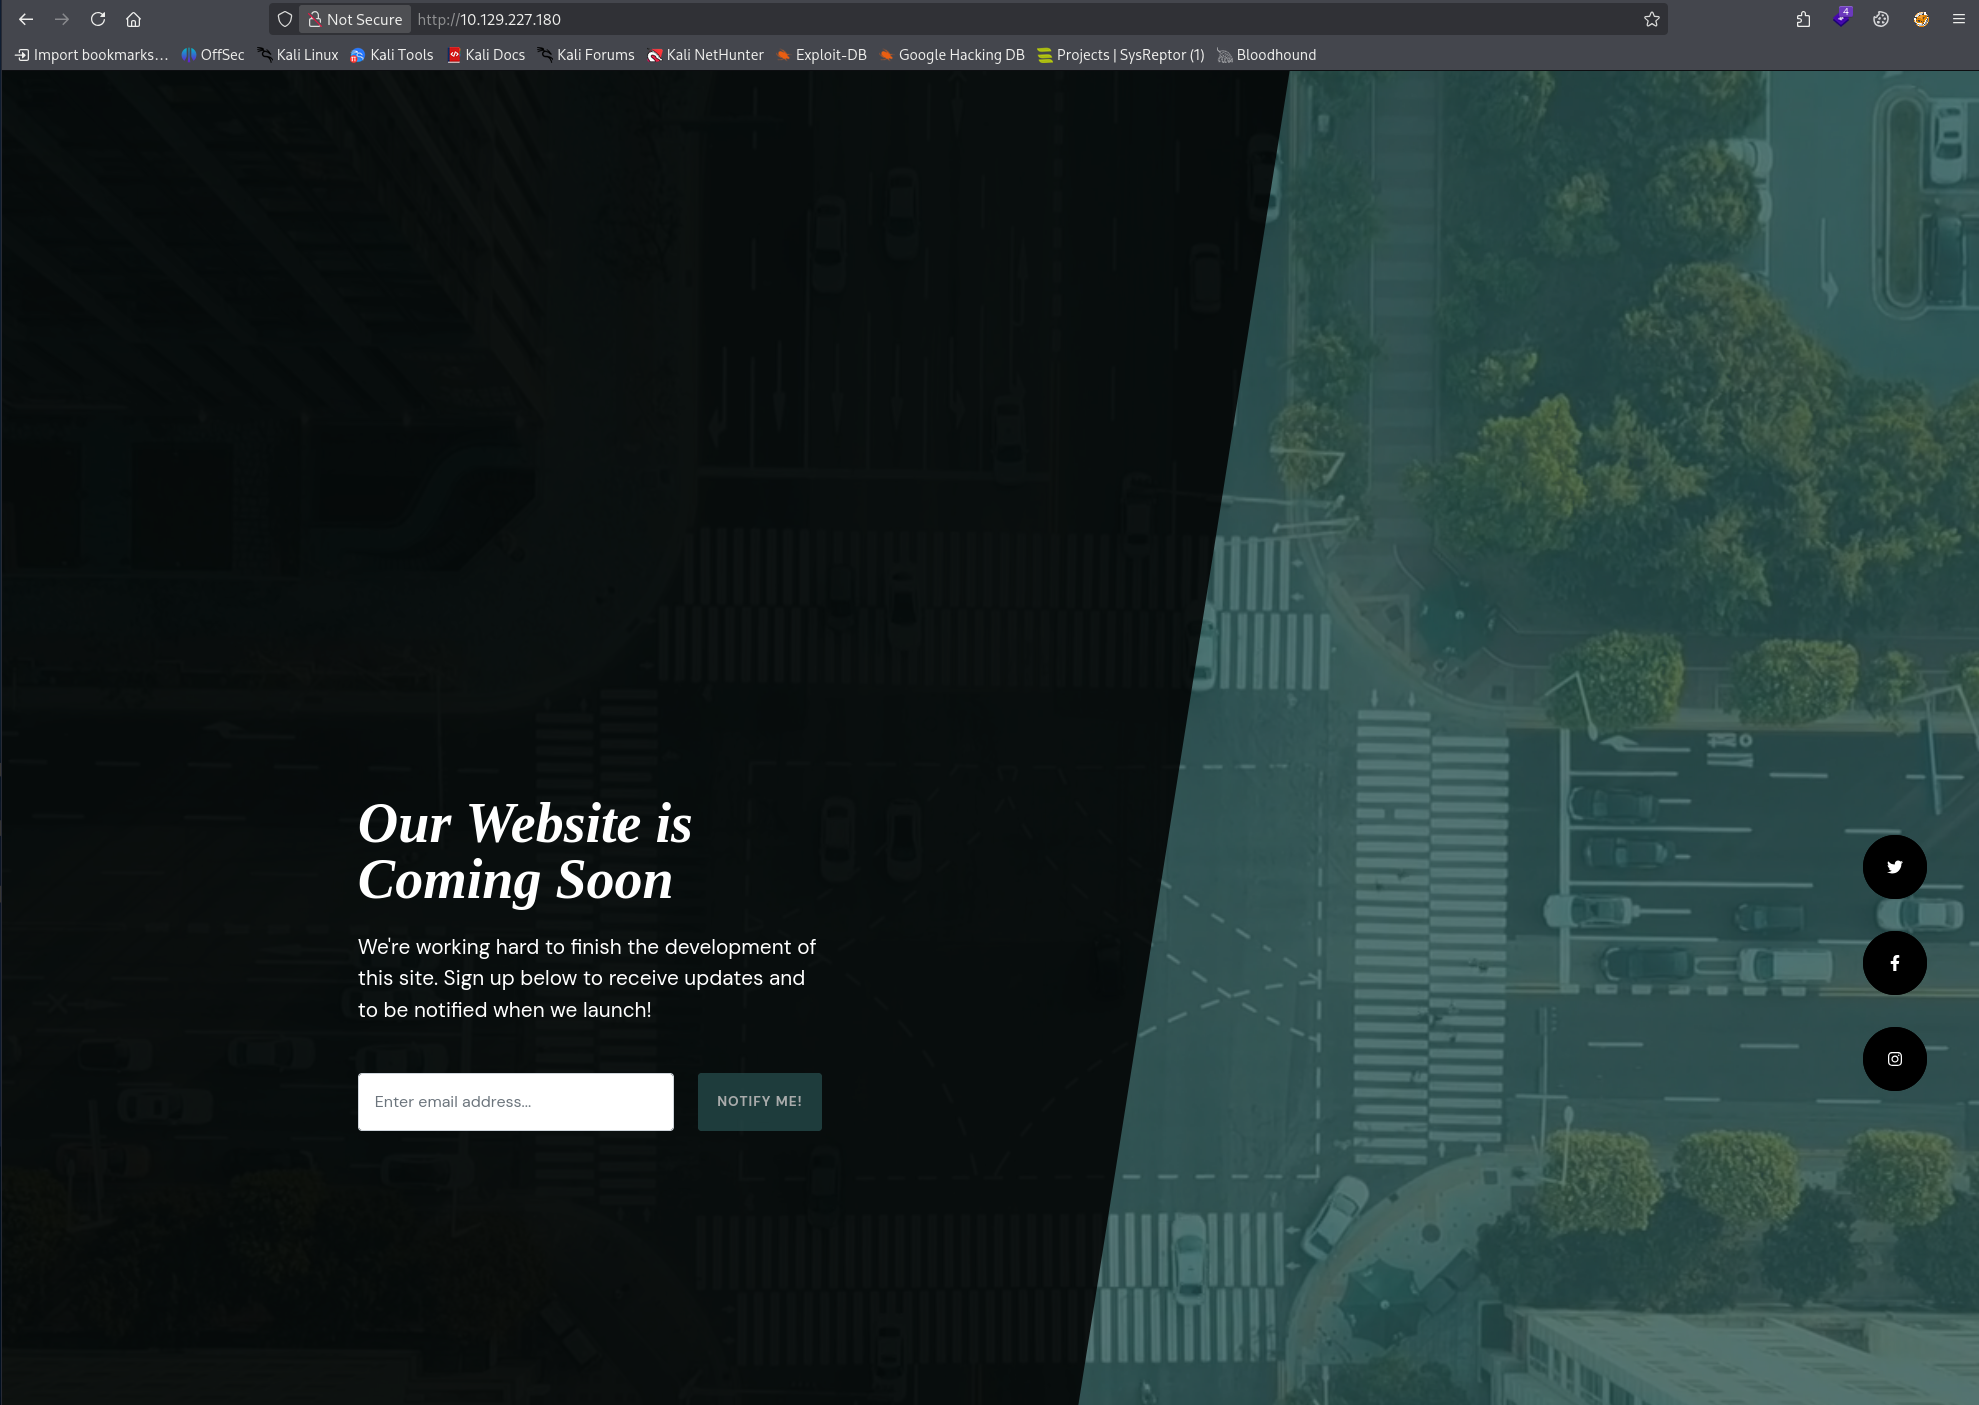Click the Instagram social icon
Viewport: 1979px width, 1405px height.
(1894, 1058)
